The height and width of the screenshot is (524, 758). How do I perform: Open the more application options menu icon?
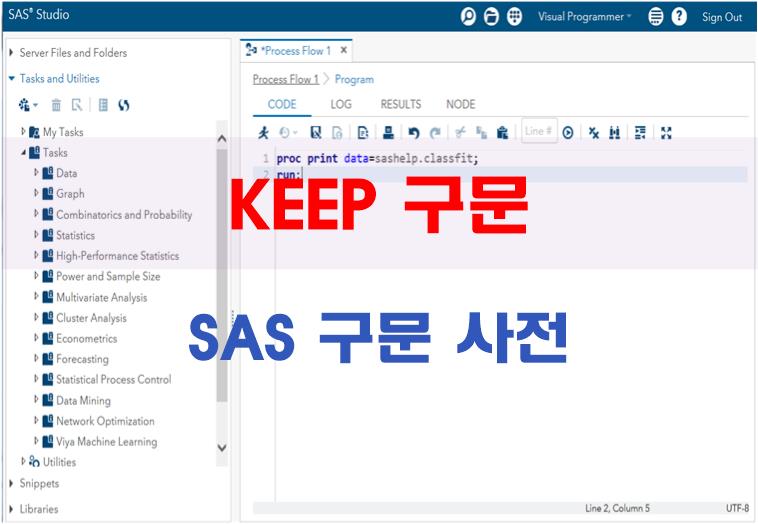656,17
